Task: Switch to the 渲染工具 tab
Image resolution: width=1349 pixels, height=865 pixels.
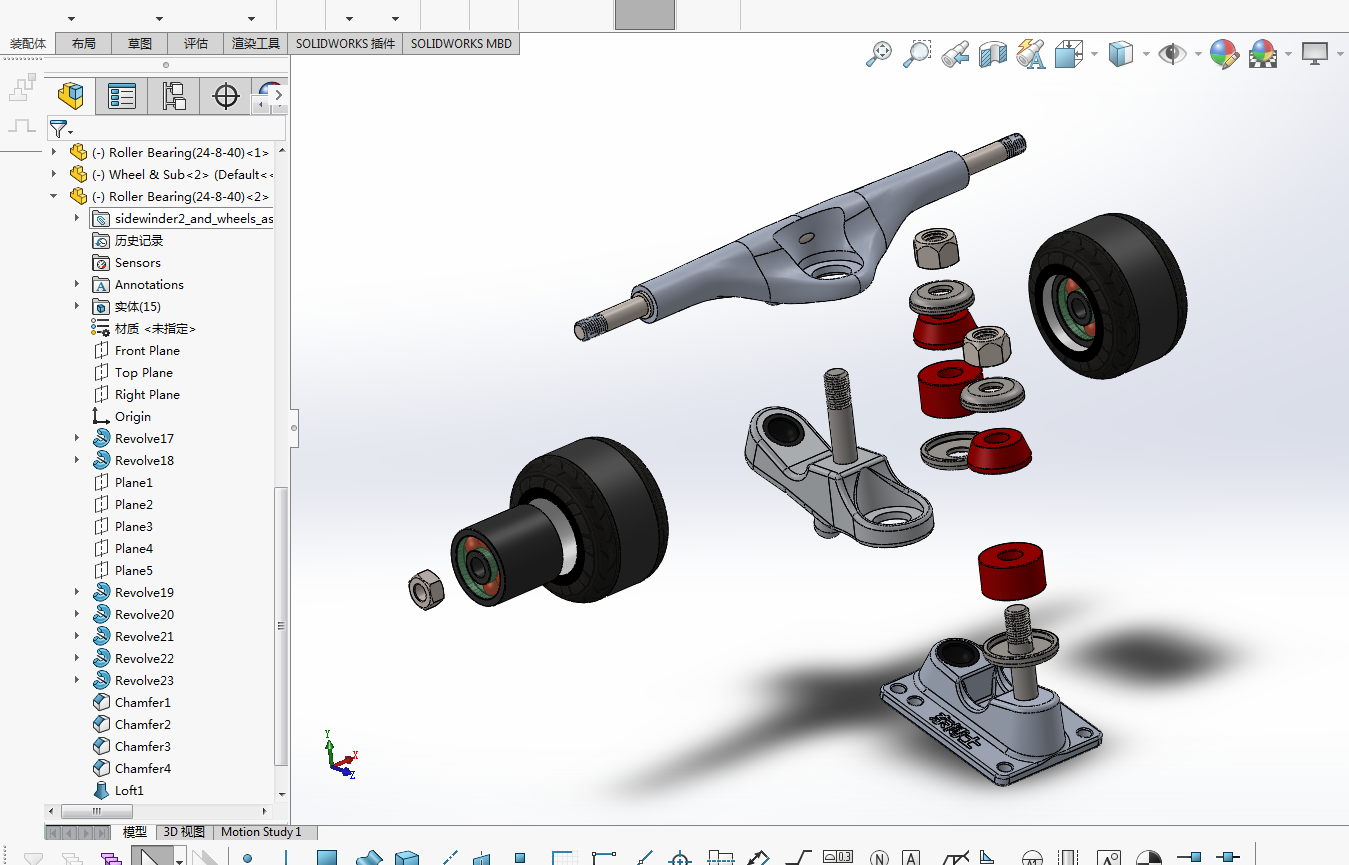Action: click(x=256, y=44)
